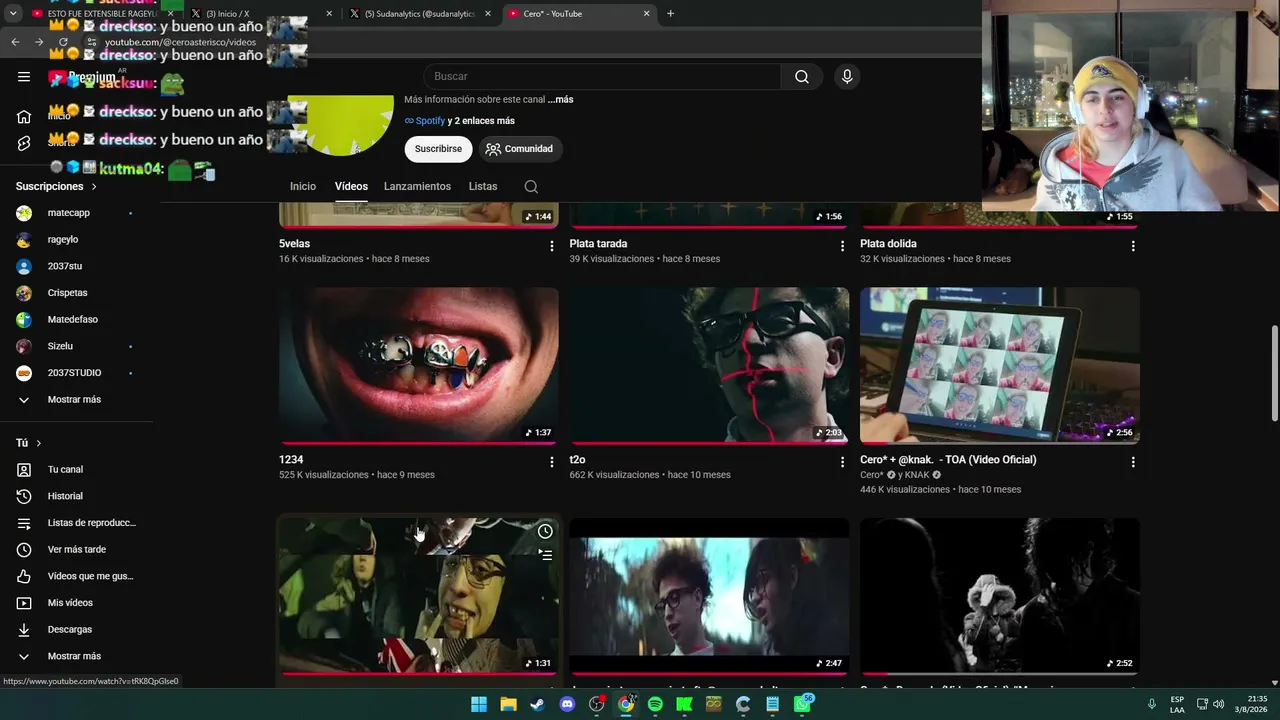Launch Steam from the taskbar
Viewport: 1280px width, 720px height.
(538, 704)
